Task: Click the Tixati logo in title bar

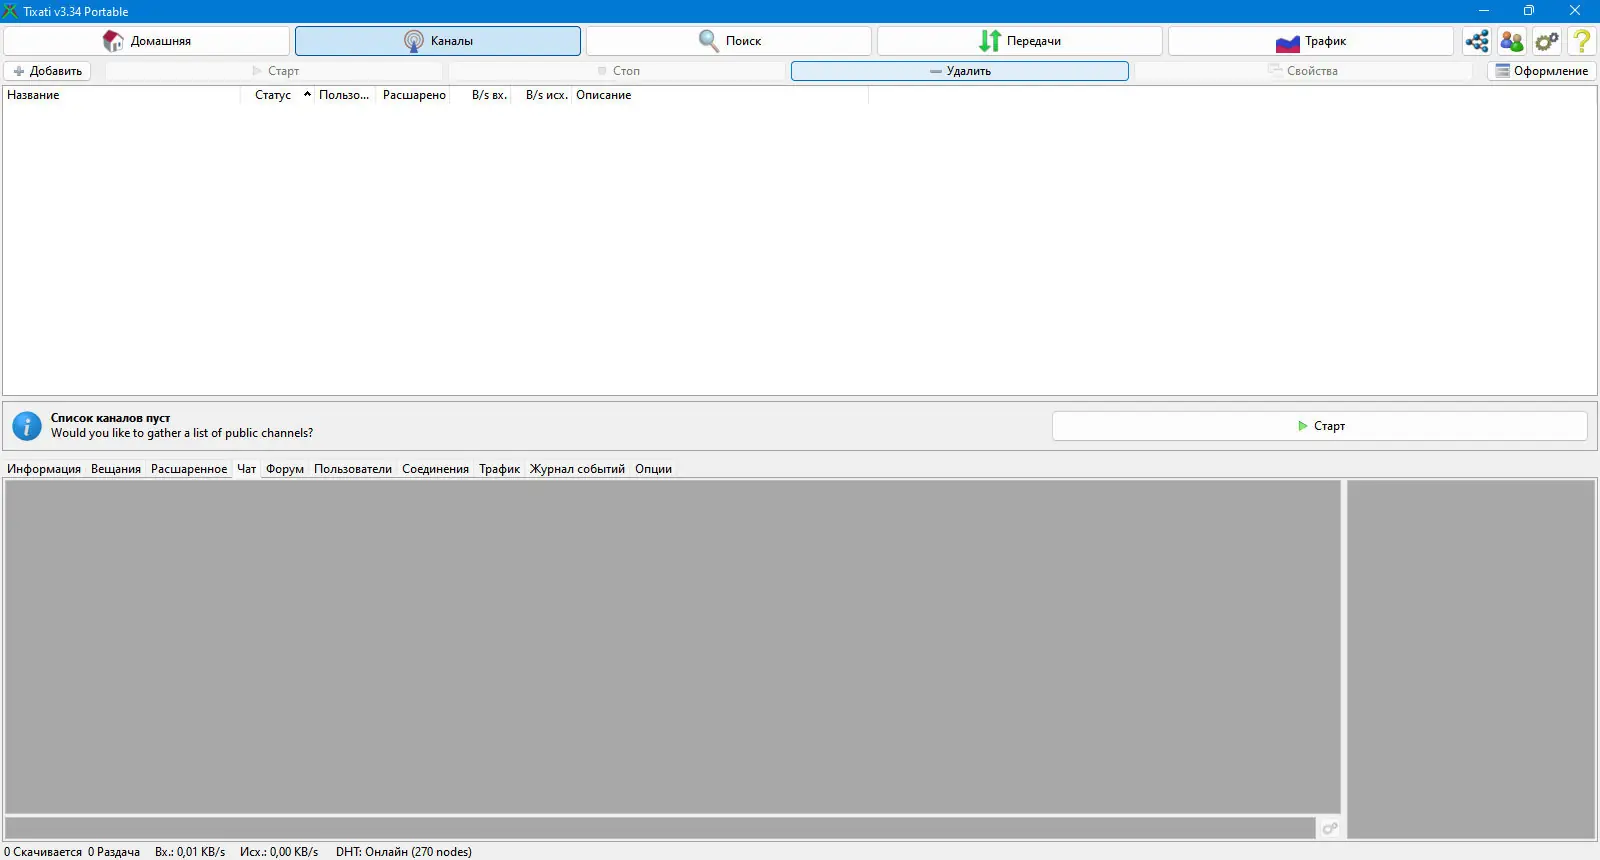Action: click(x=11, y=11)
